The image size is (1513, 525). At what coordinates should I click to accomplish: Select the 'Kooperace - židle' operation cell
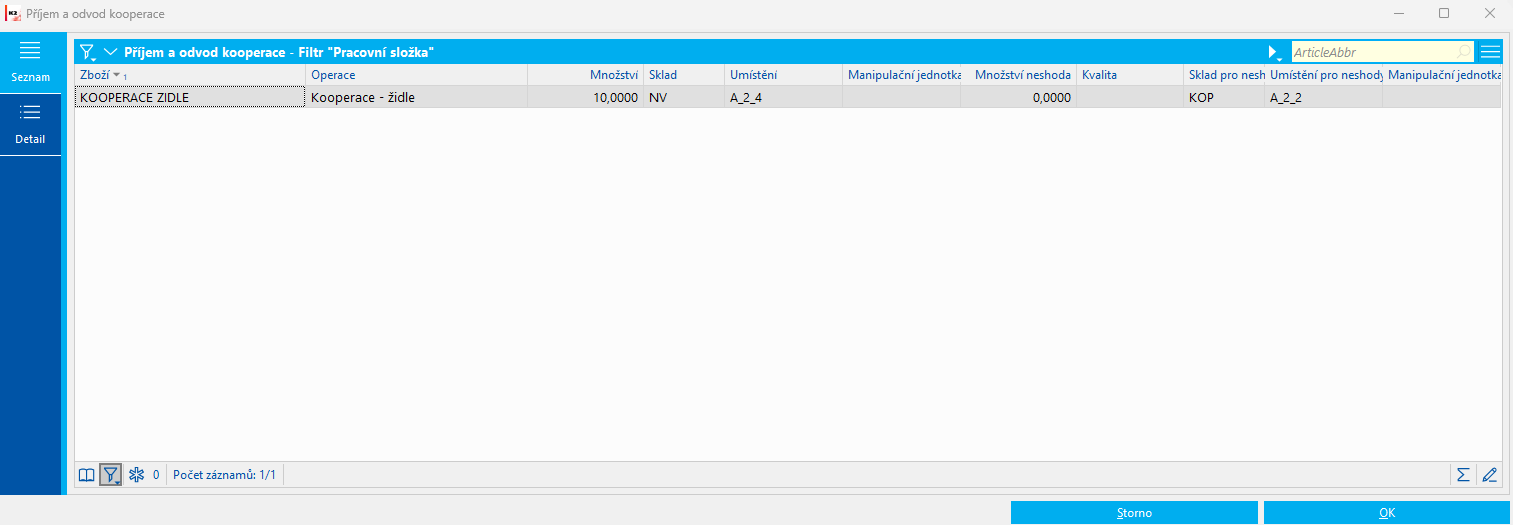click(x=416, y=97)
